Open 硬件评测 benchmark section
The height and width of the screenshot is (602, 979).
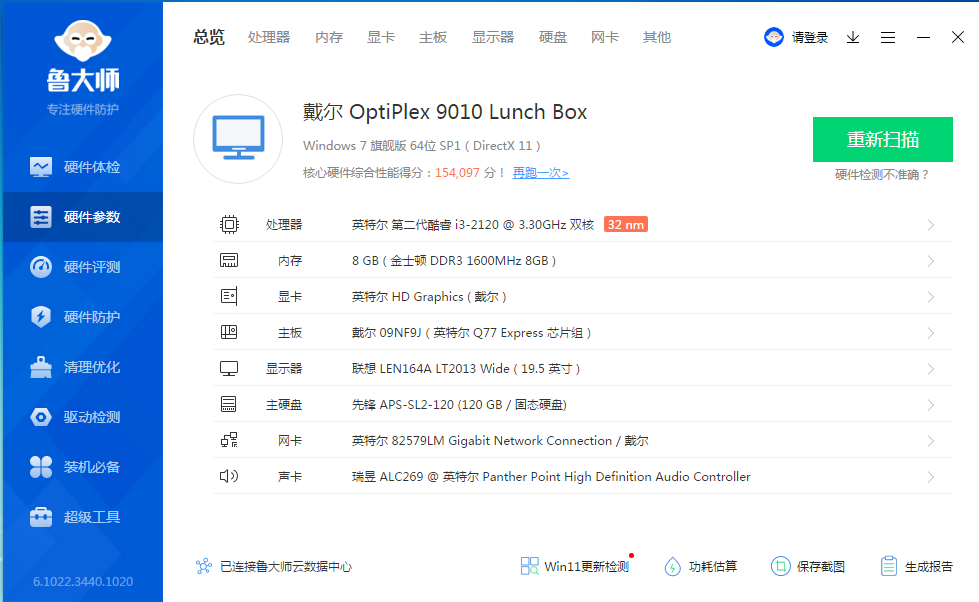pos(82,267)
